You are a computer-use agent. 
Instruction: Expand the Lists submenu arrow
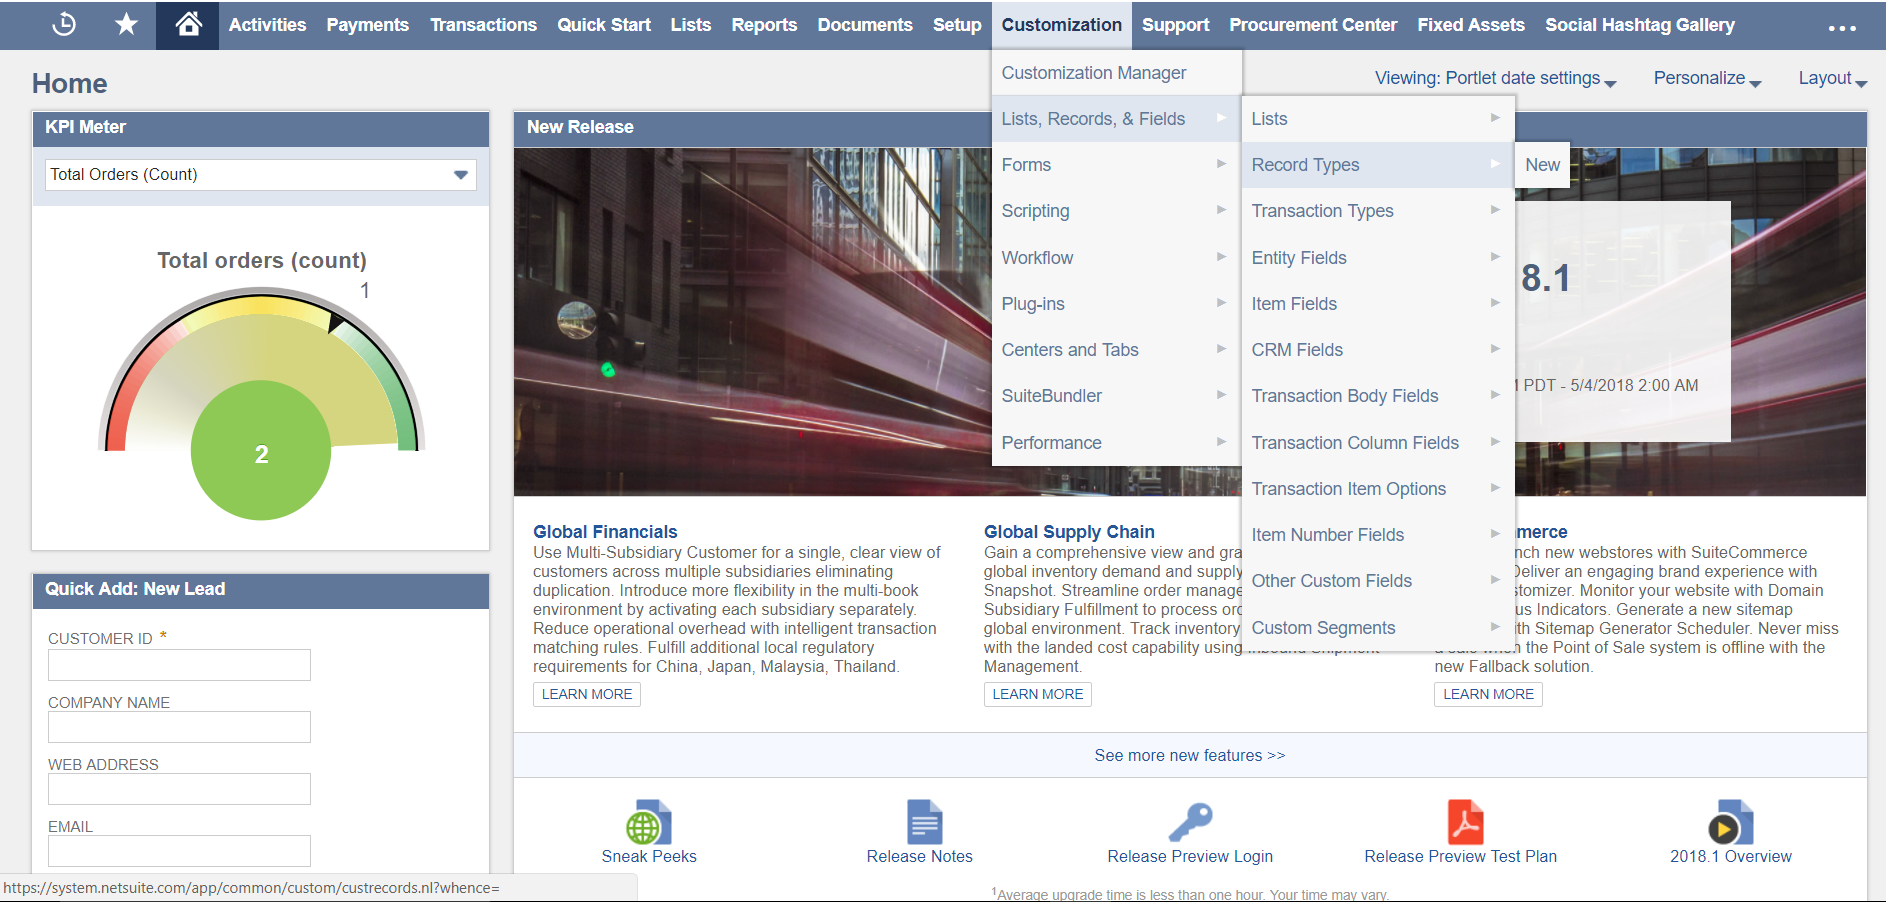[x=1495, y=118]
